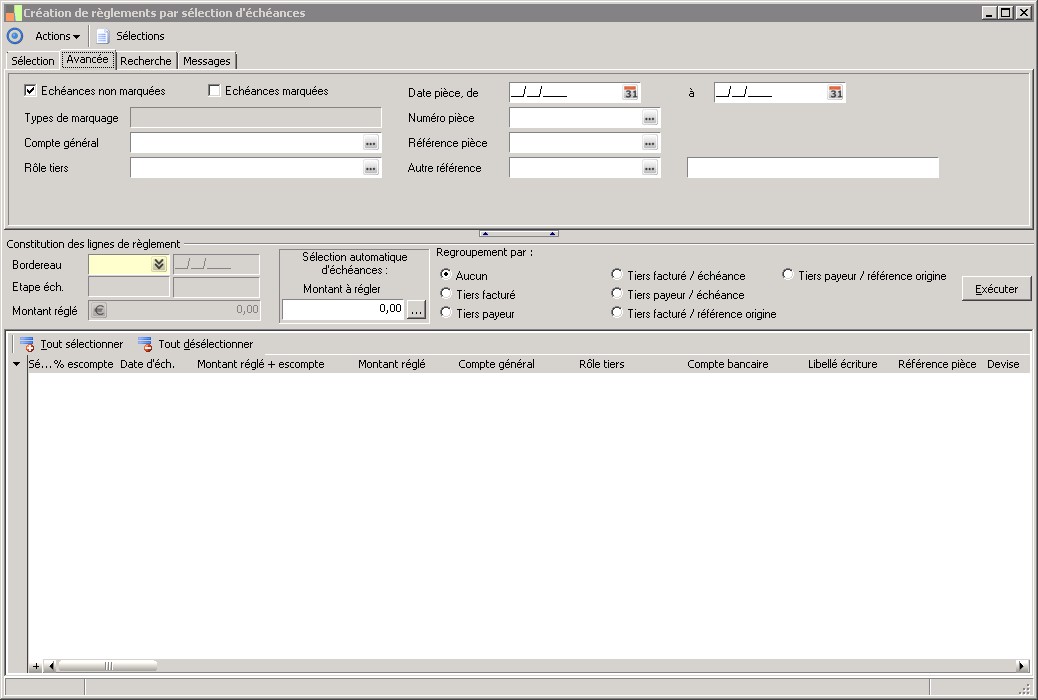Open the Actions dropdown menu
1038x700 pixels.
tap(57, 36)
